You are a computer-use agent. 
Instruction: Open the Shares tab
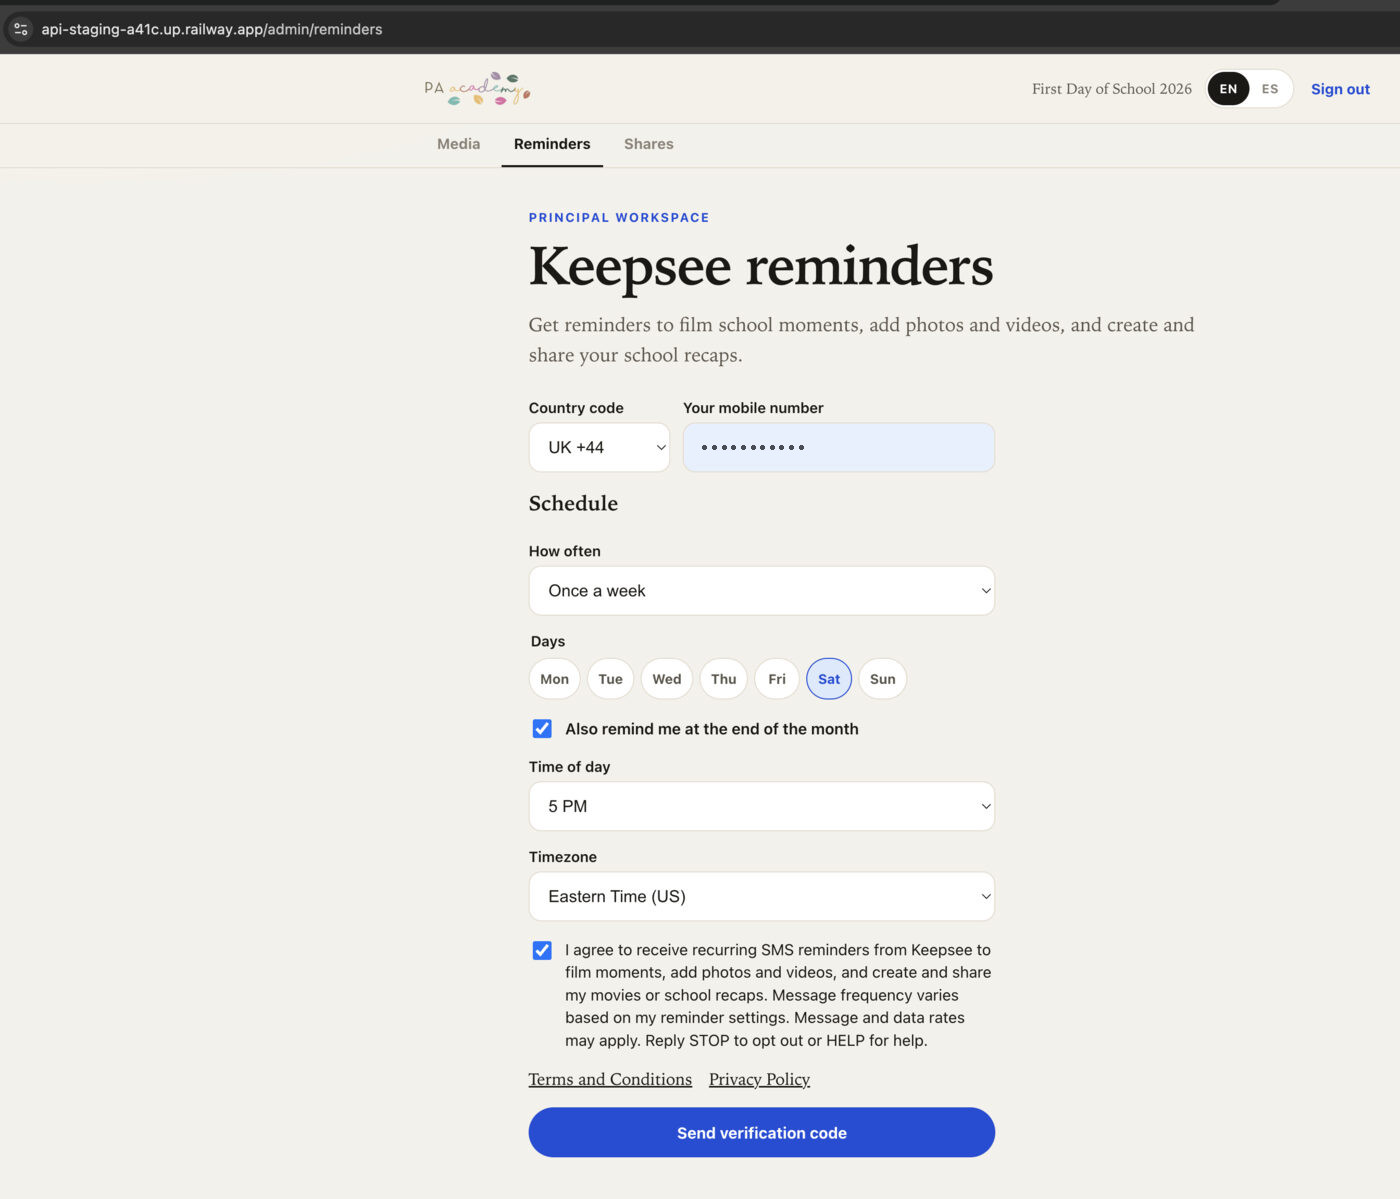click(x=649, y=144)
